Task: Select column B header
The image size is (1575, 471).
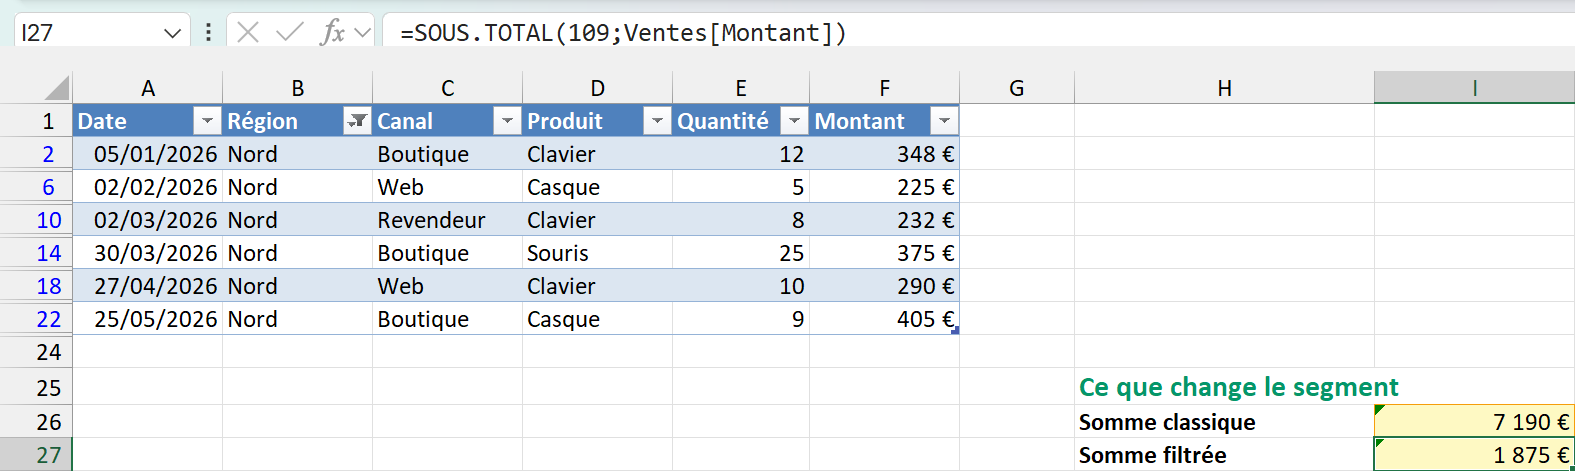Action: tap(298, 88)
